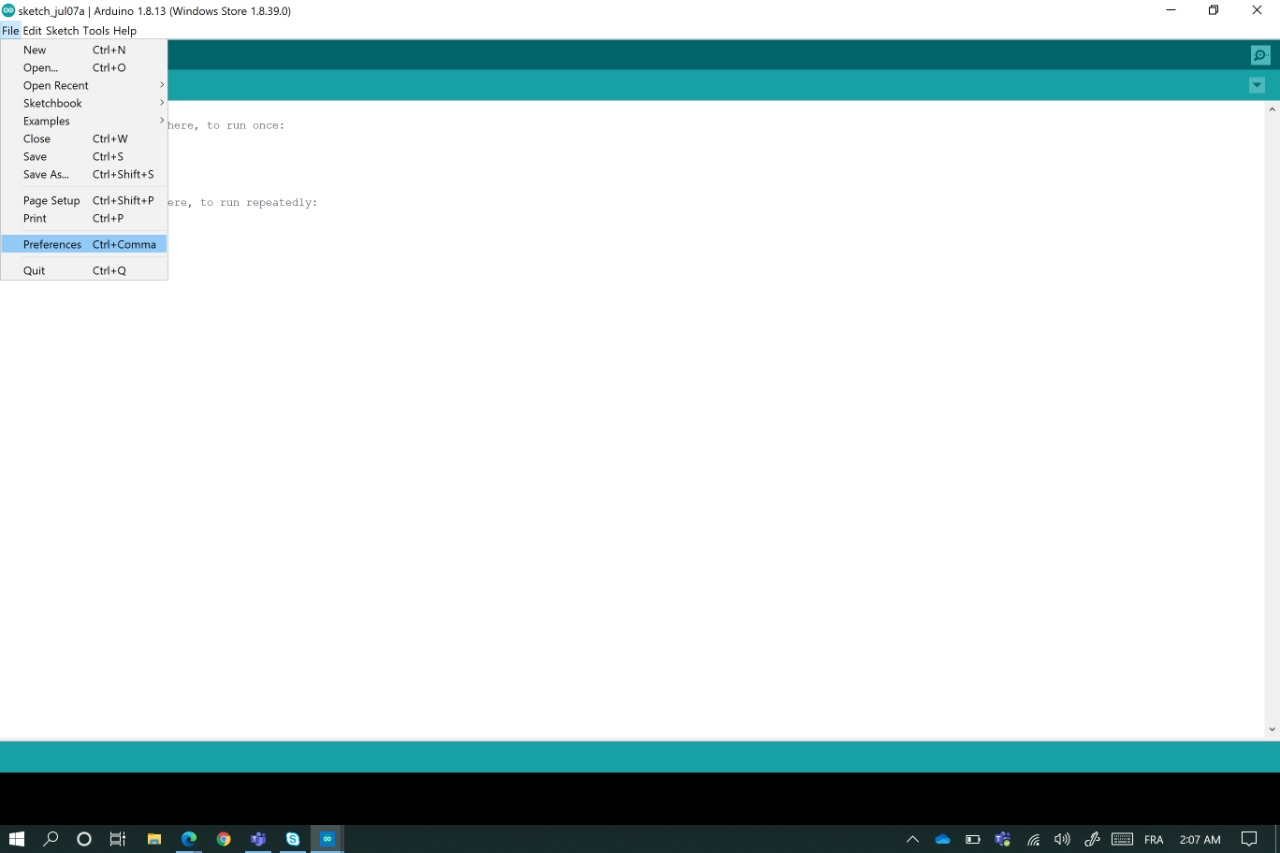Choose Print from the File menu
1280x853 pixels.
[84, 219]
